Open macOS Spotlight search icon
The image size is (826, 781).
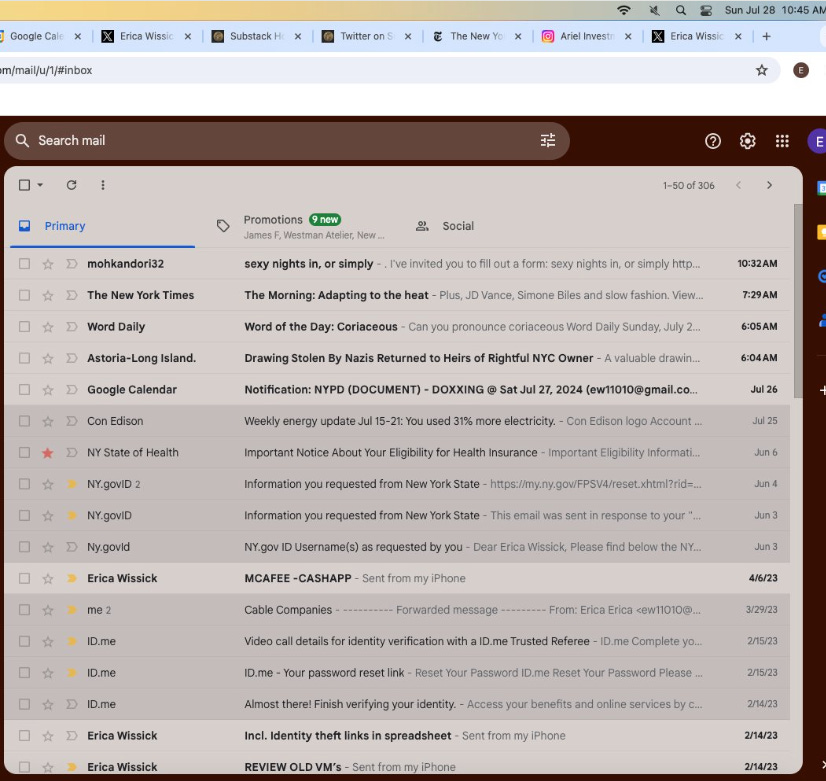[681, 10]
